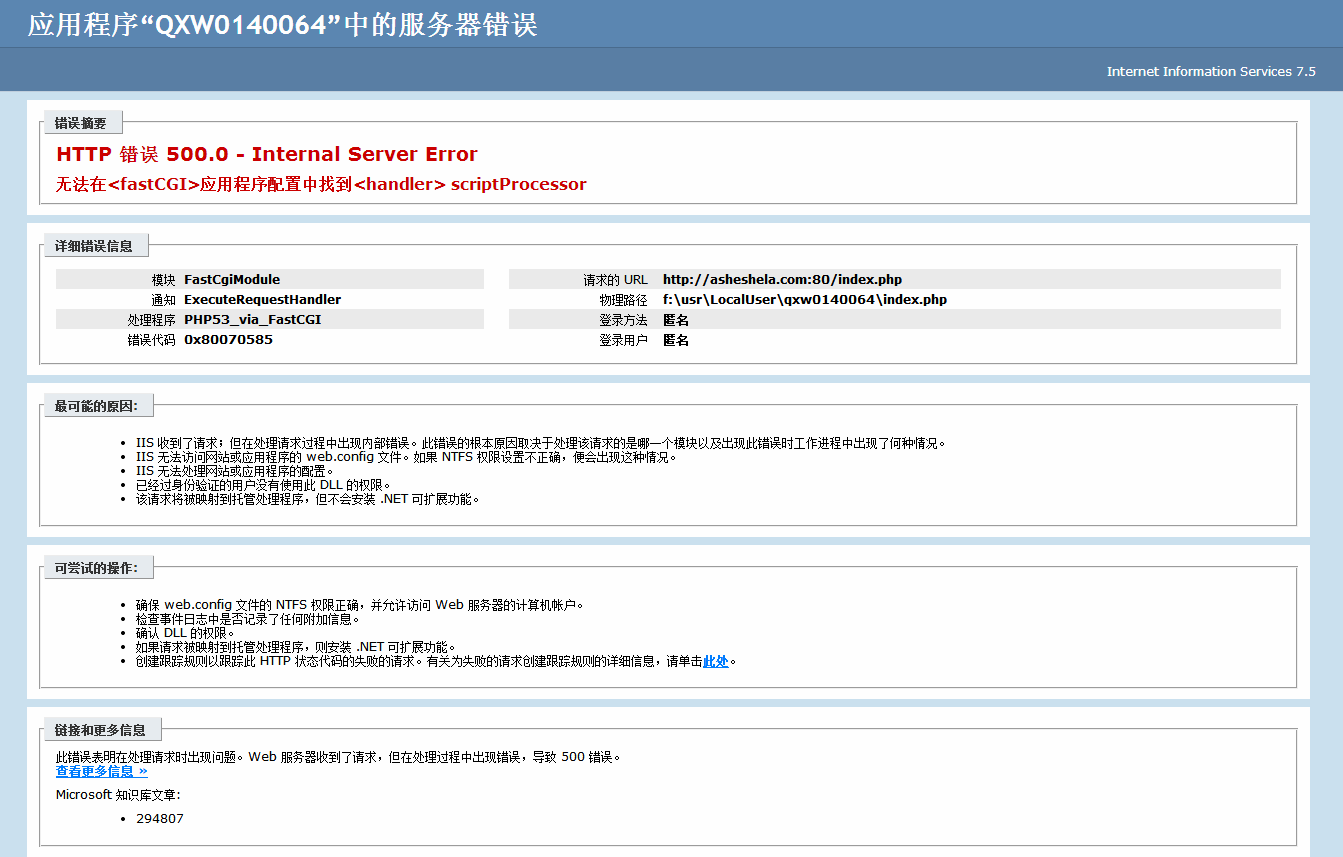Click knowledge base article number 294807

(x=160, y=819)
